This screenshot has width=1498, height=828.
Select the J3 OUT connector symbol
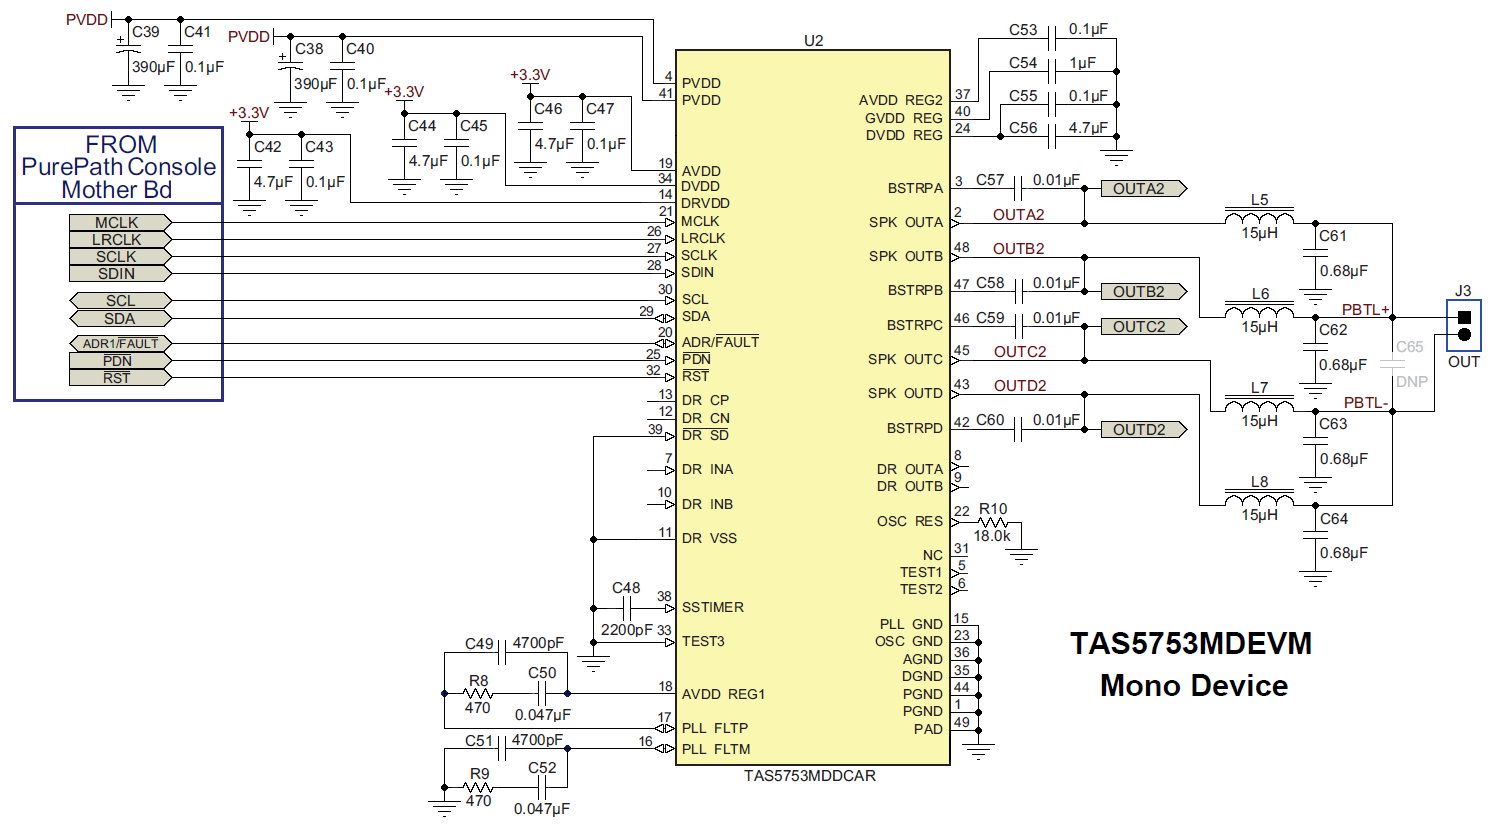(x=1464, y=325)
